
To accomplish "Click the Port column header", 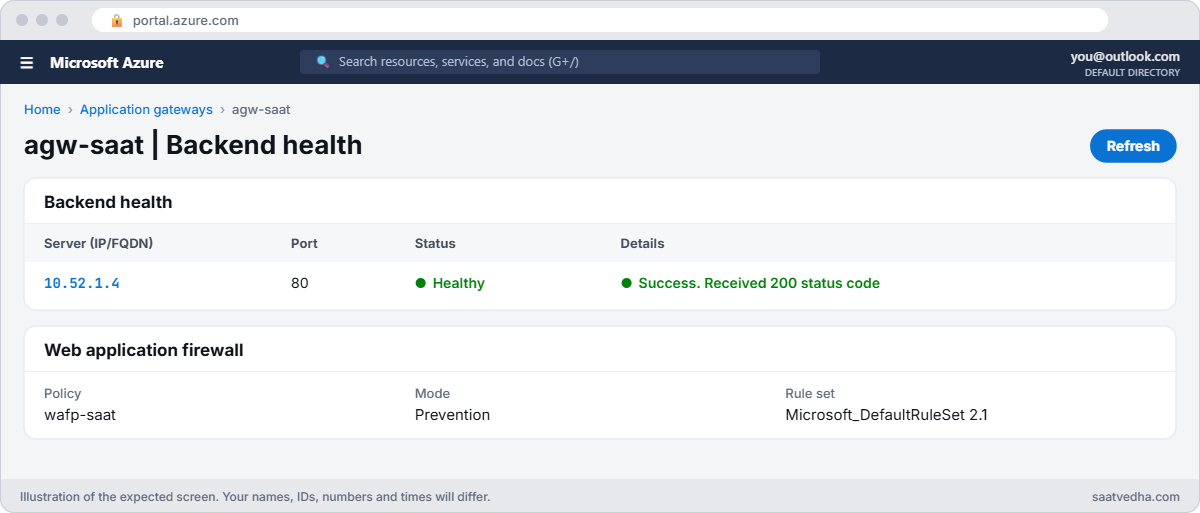I will point(304,243).
